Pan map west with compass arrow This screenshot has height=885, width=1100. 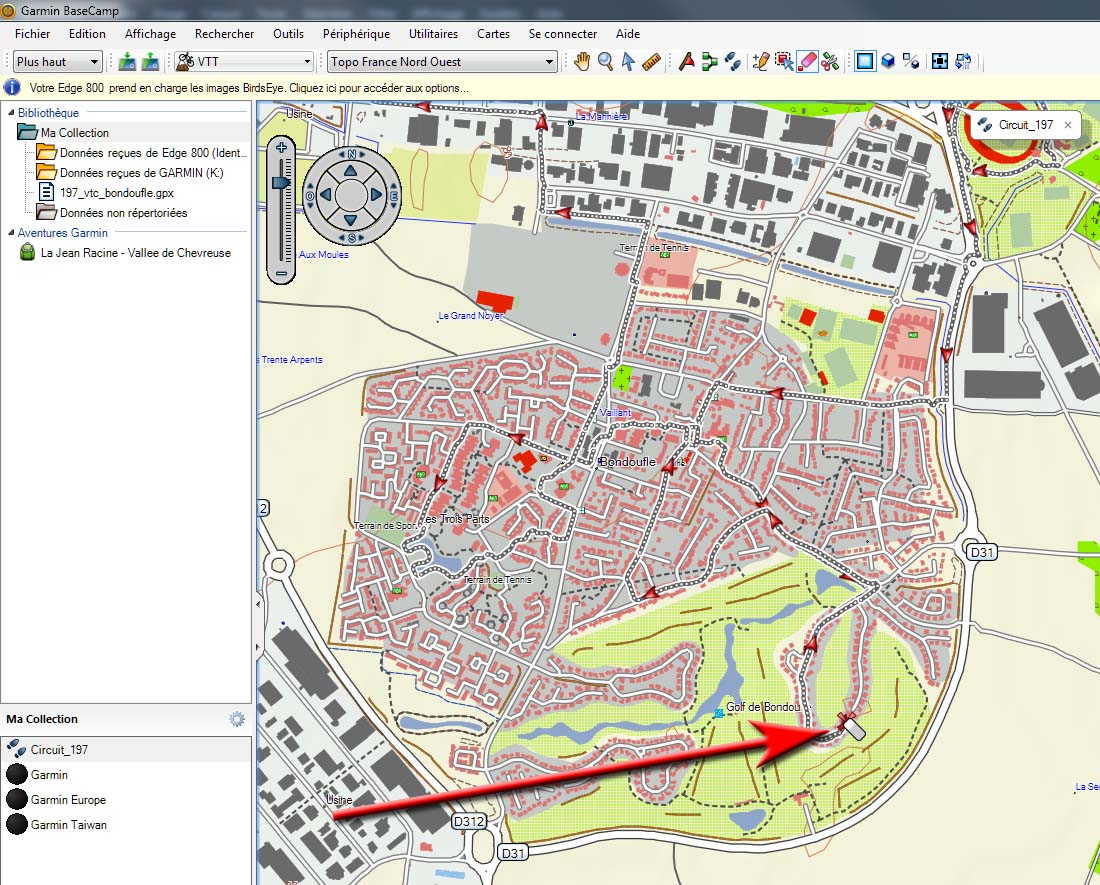point(325,195)
